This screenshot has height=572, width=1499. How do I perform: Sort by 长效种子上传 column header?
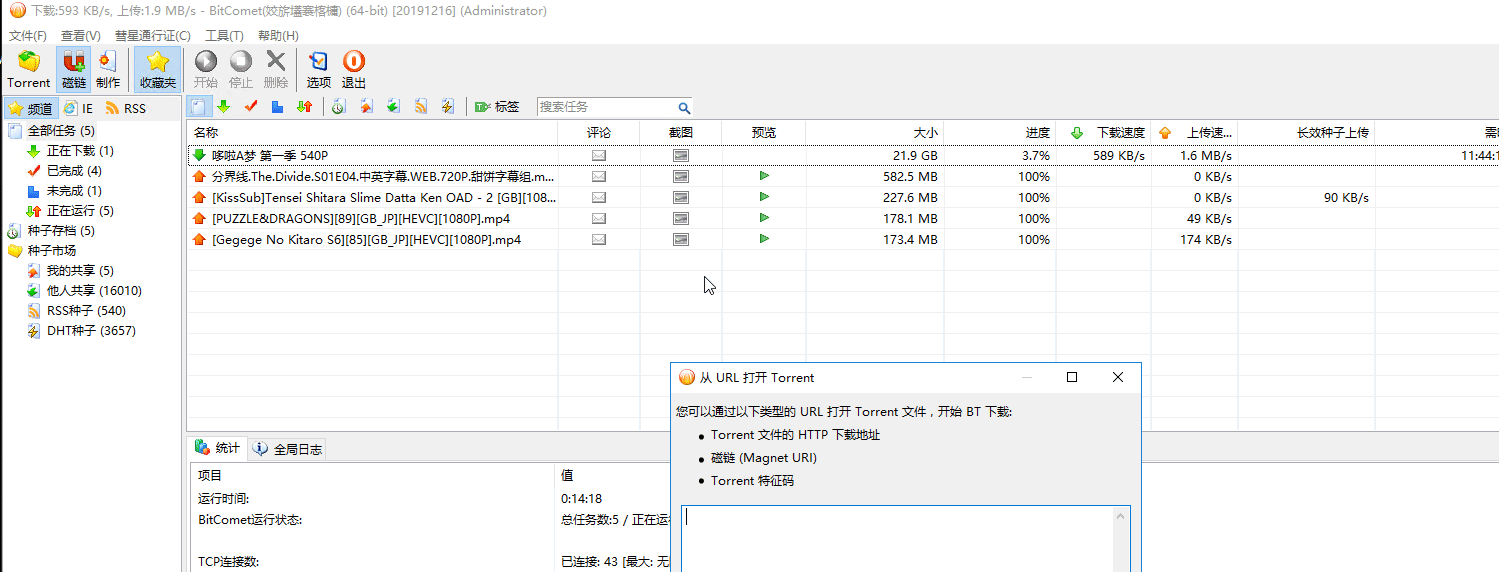(1306, 132)
